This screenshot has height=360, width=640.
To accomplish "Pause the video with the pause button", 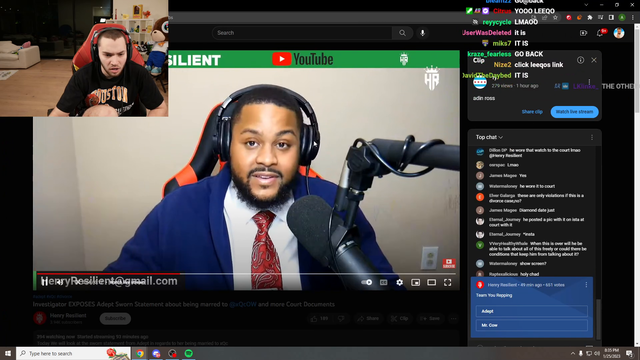I will coord(44,282).
